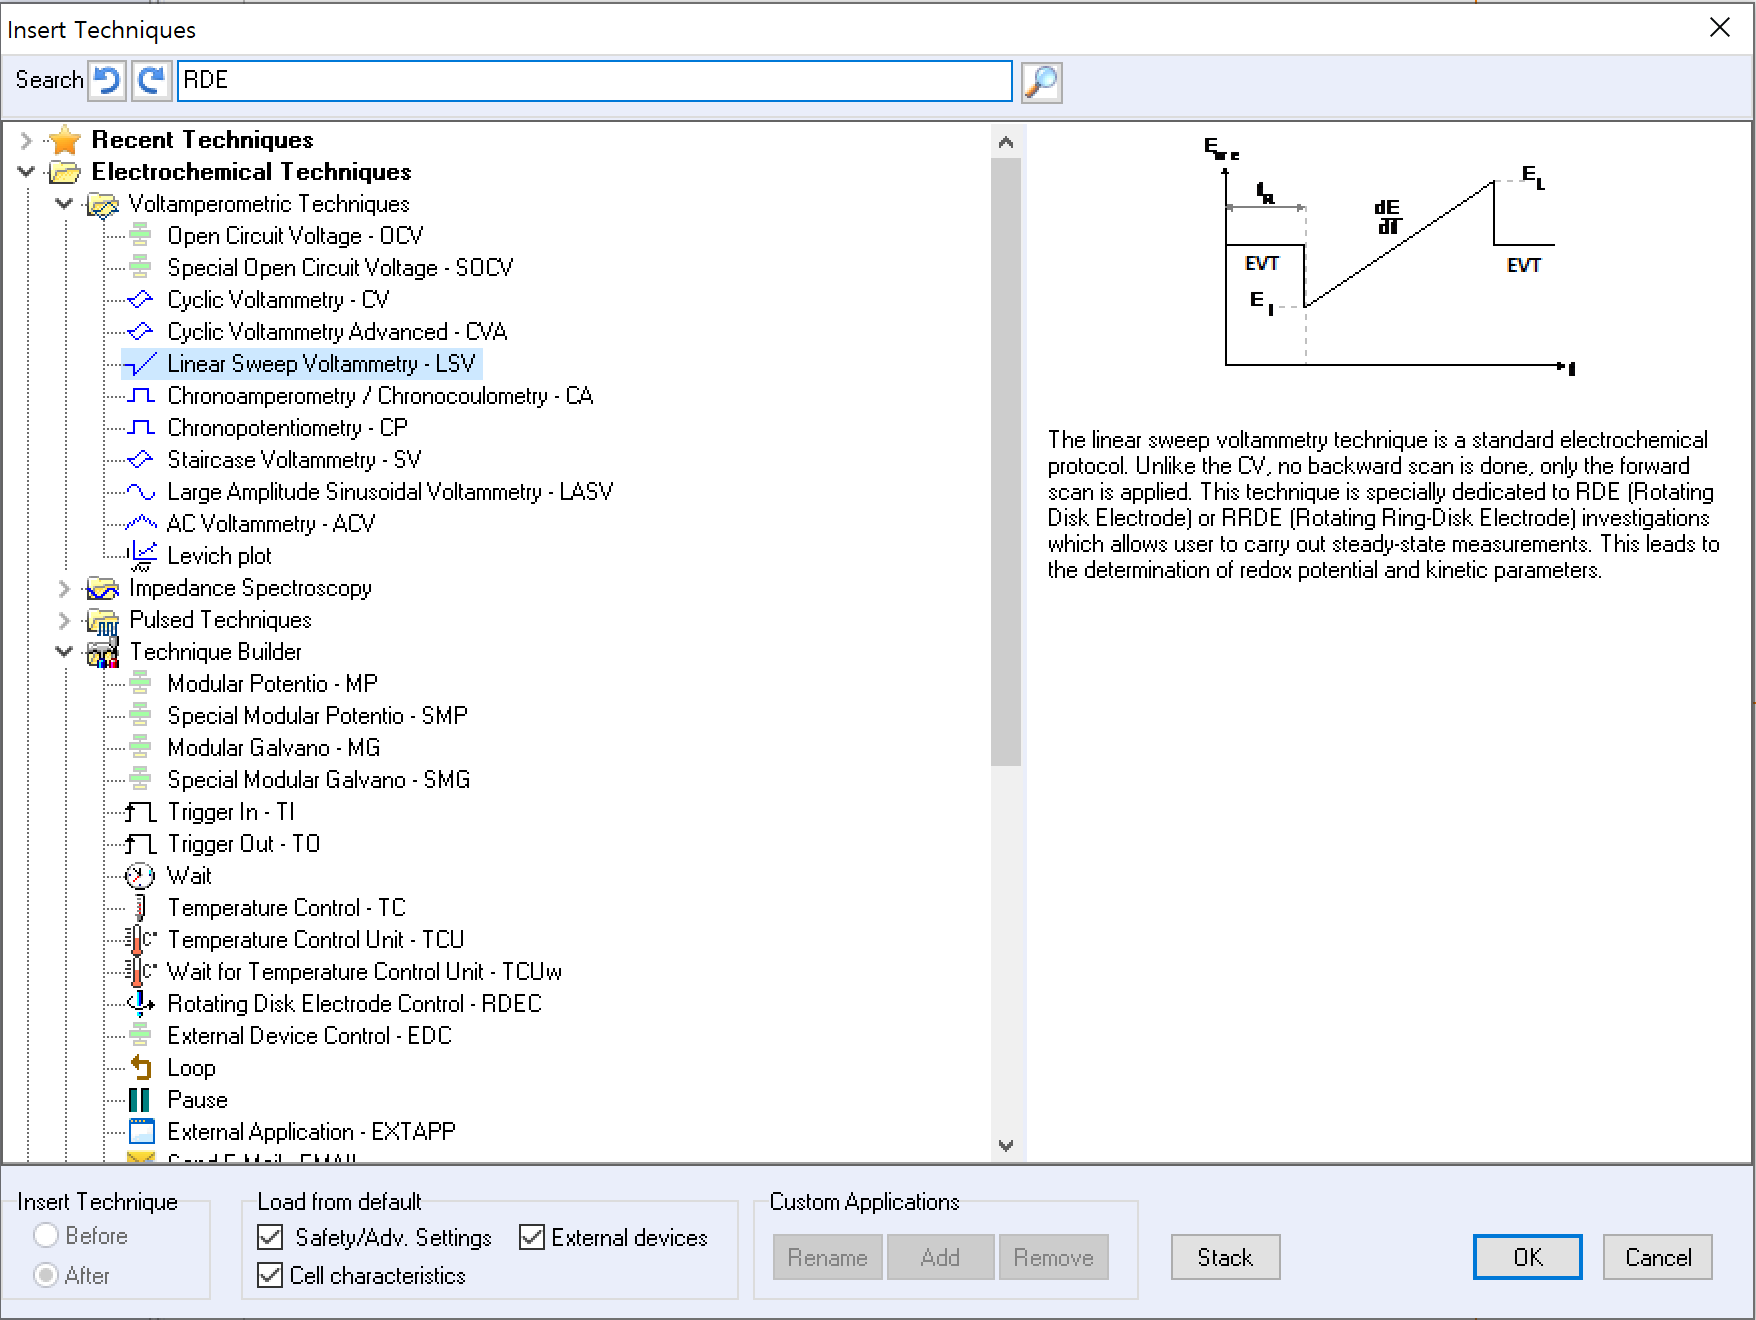Collapse the Electrochemical Techniques node
This screenshot has width=1756, height=1320.
pyautogui.click(x=27, y=172)
